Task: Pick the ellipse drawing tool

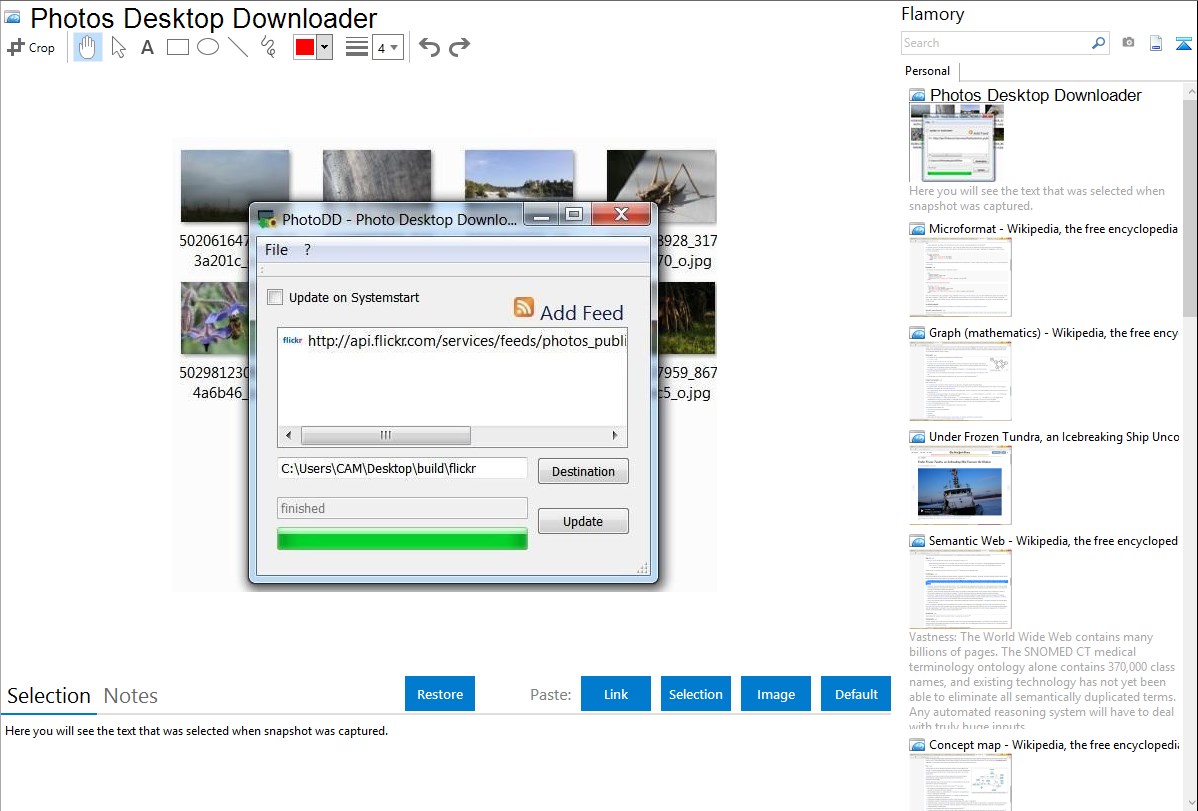Action: point(208,47)
